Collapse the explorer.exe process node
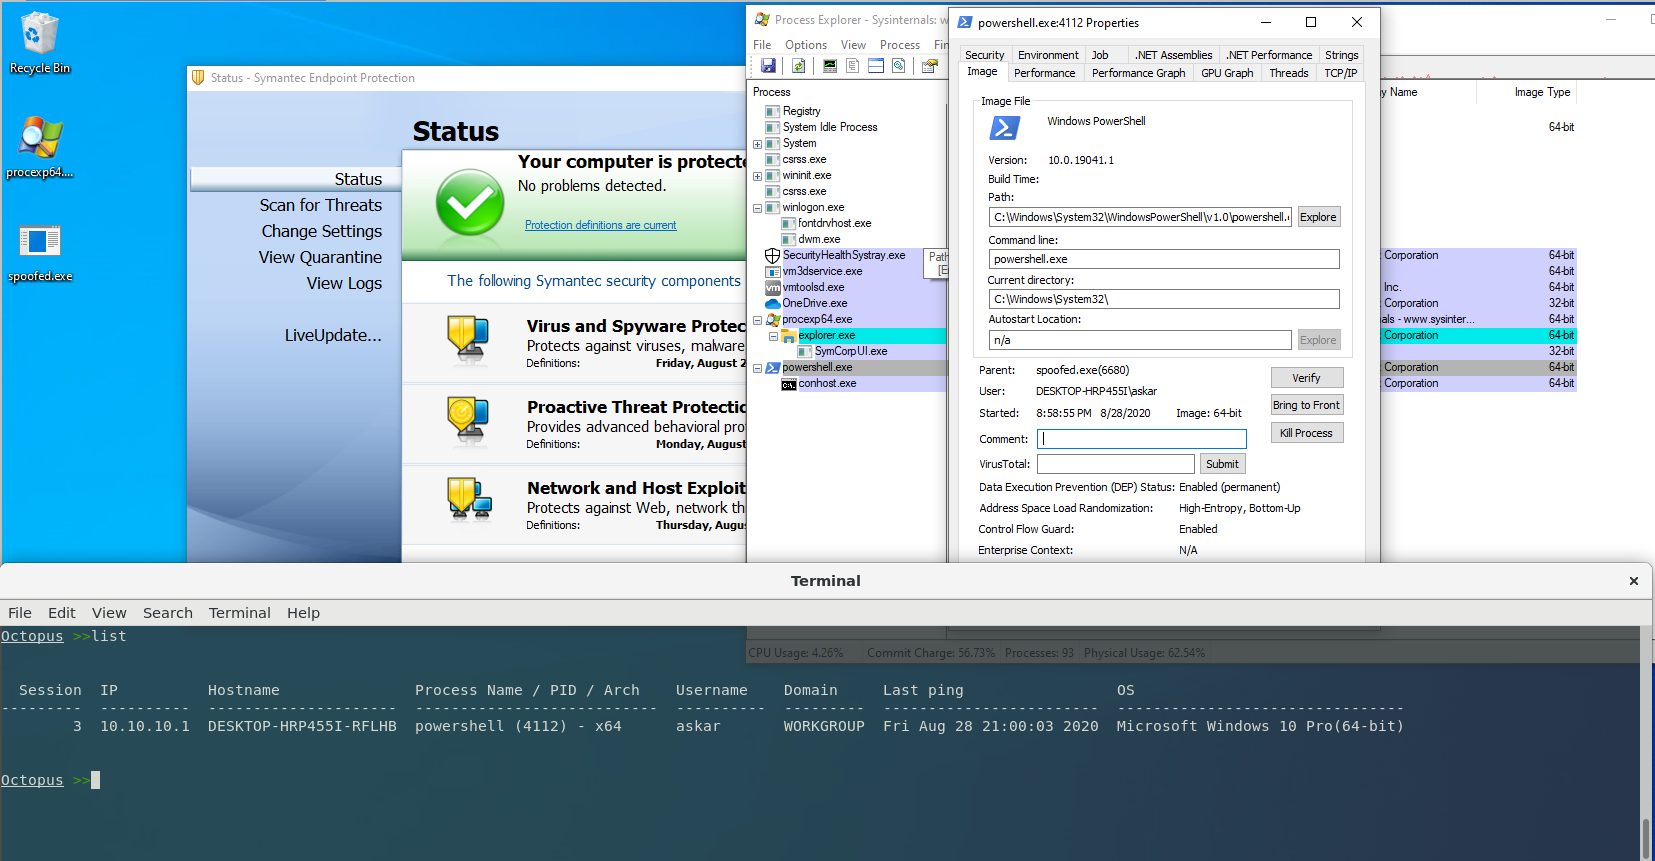The image size is (1655, 861). (x=773, y=336)
